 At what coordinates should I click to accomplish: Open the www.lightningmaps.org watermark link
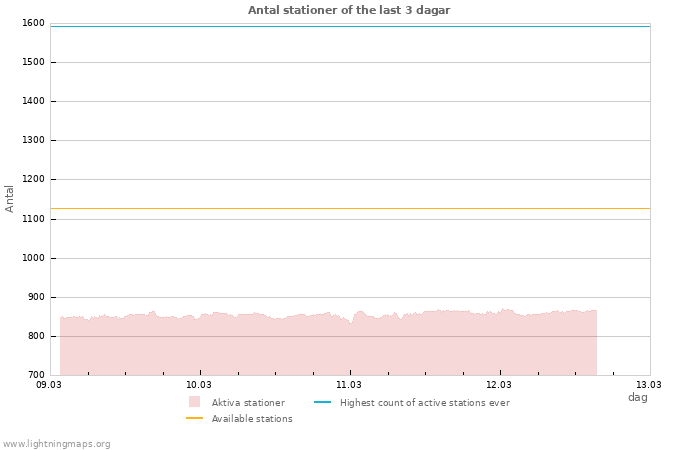tap(57, 444)
